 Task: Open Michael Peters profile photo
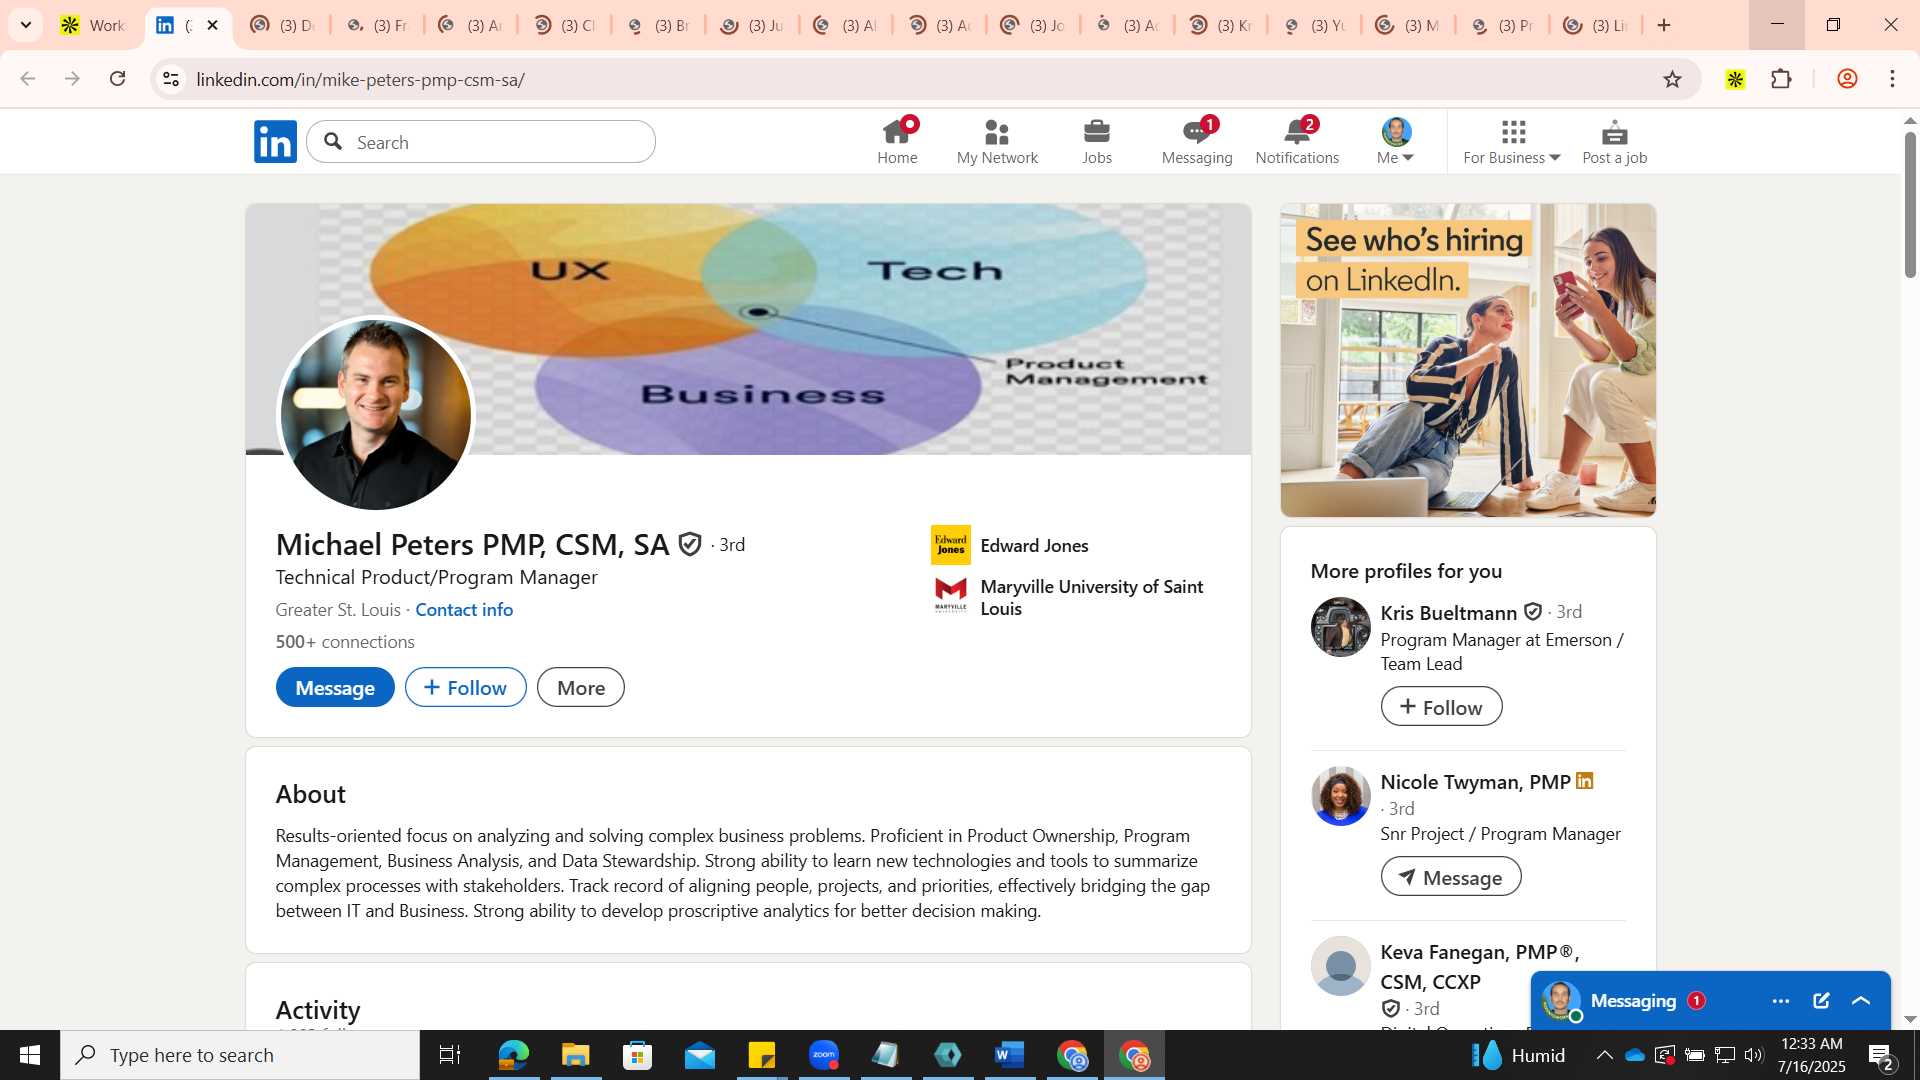375,414
